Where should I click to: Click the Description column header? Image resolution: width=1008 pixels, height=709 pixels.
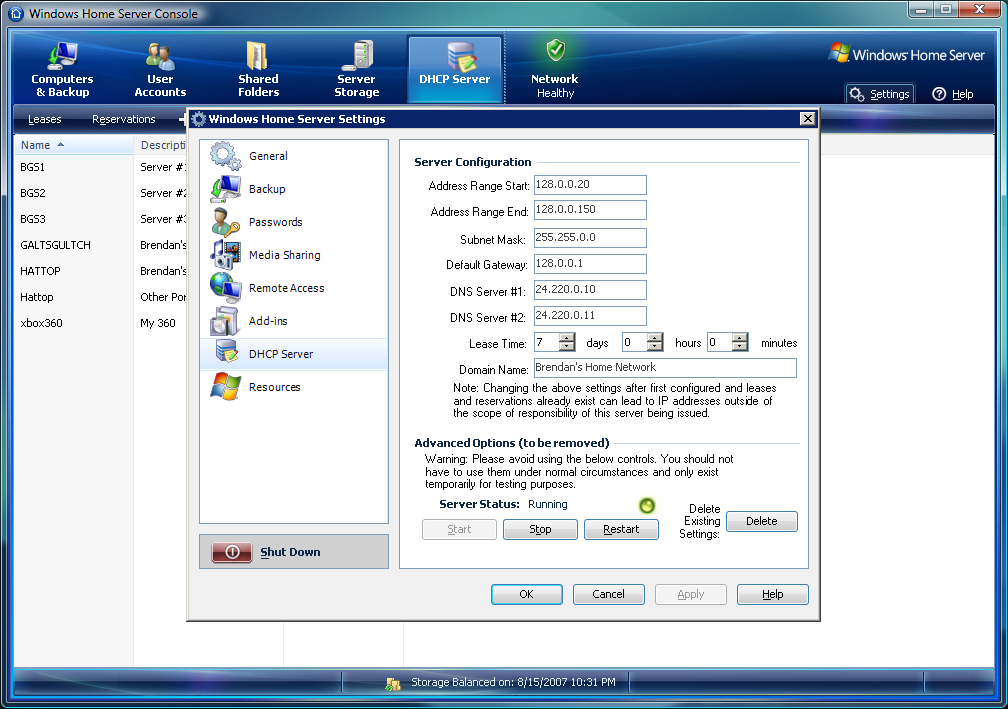(x=161, y=145)
